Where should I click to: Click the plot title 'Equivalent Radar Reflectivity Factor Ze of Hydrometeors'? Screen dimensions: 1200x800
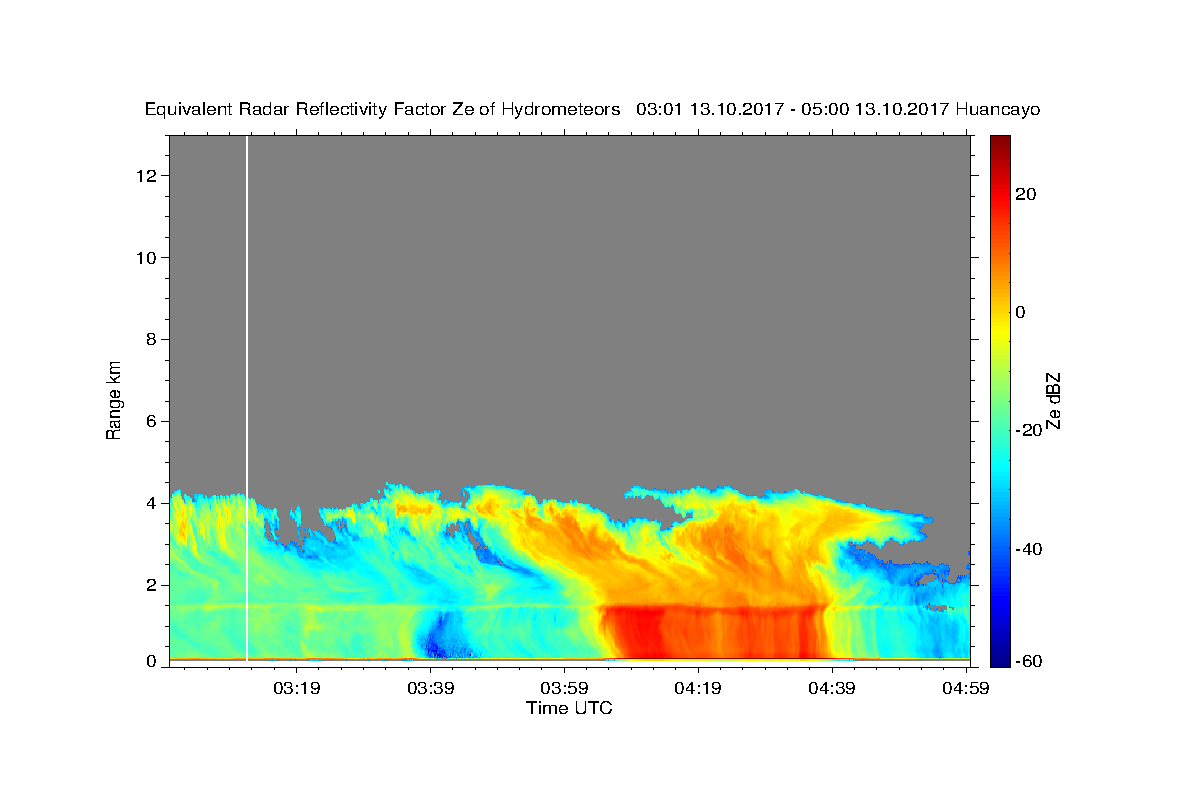coord(383,109)
